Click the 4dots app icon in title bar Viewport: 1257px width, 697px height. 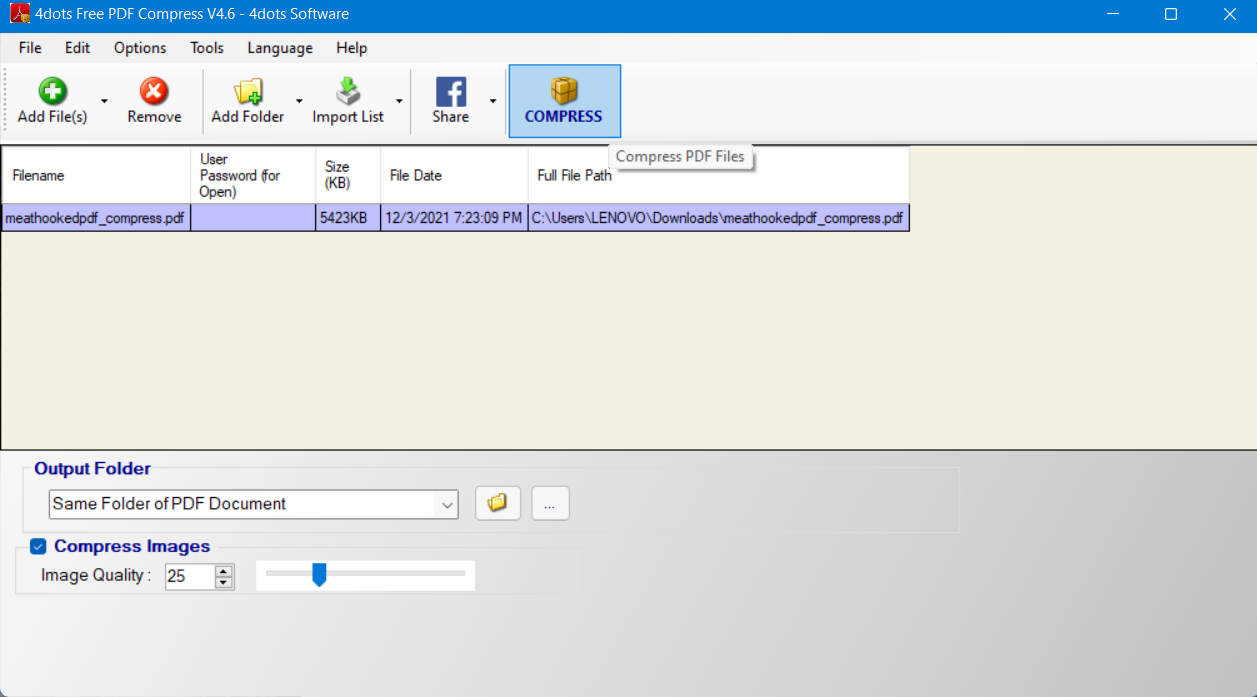(19, 14)
